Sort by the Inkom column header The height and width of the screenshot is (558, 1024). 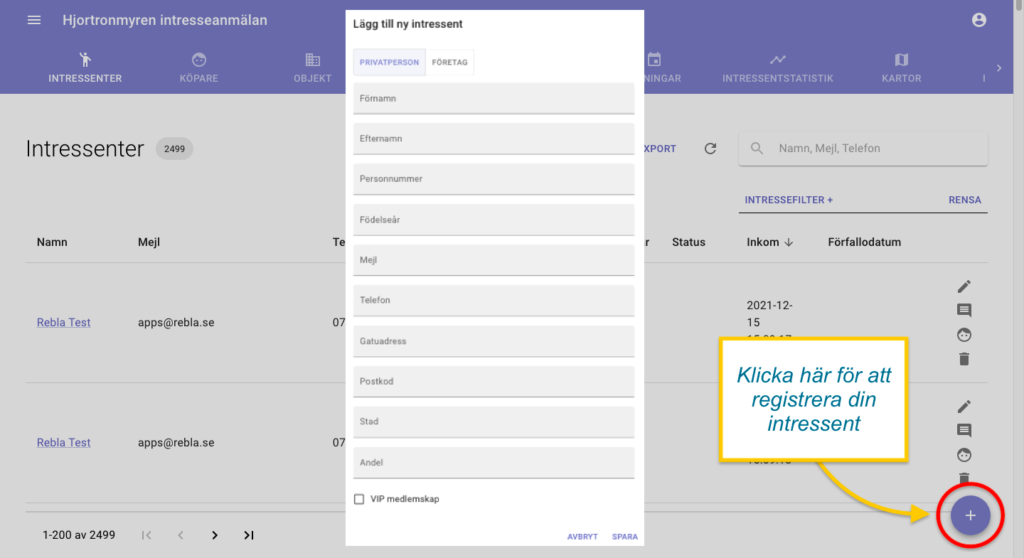click(x=762, y=242)
